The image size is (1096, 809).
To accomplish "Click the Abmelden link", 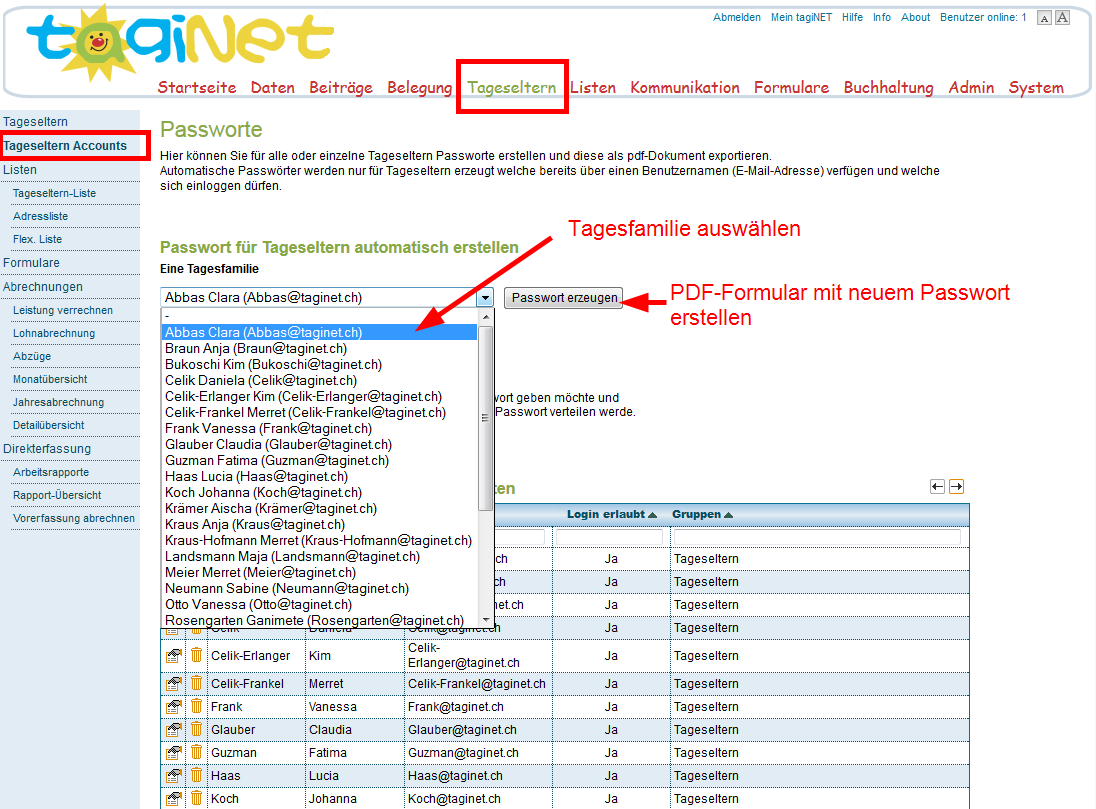I will (737, 18).
